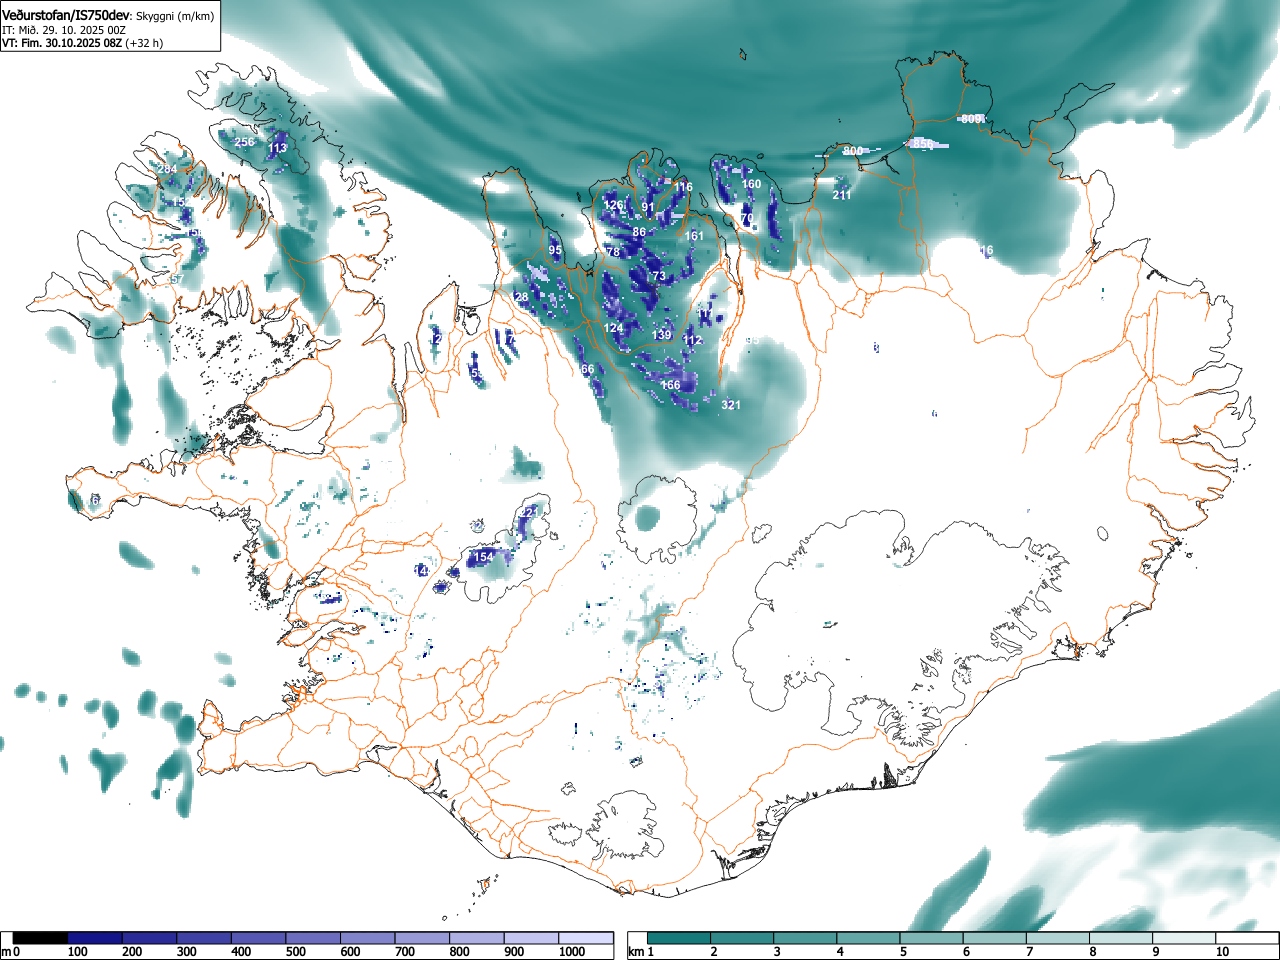Click the 500 label on the meter legend
The height and width of the screenshot is (960, 1280).
296,952
